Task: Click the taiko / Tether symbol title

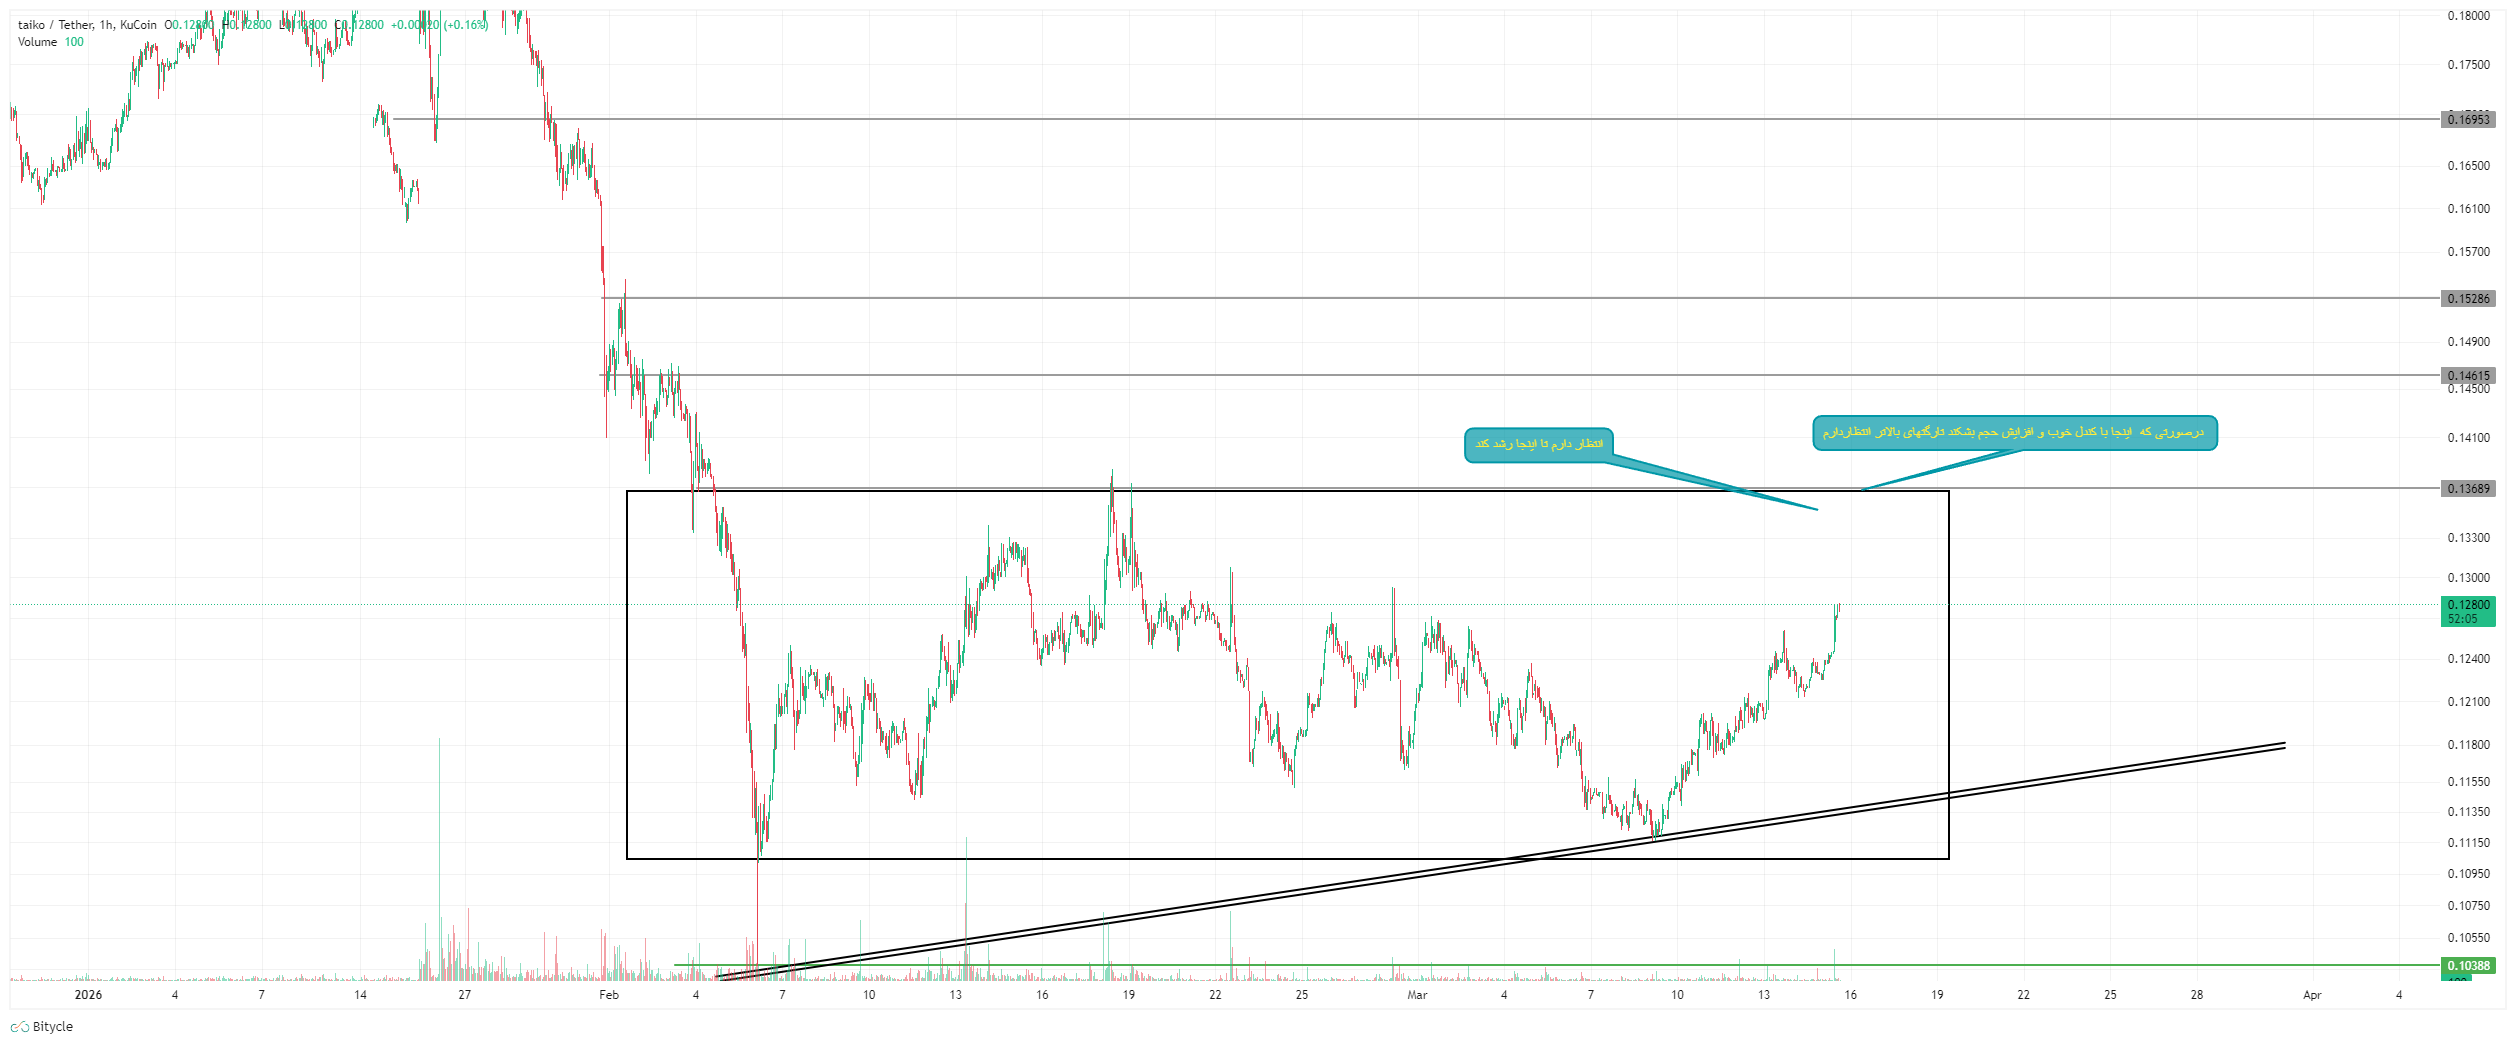Action: click(x=56, y=25)
